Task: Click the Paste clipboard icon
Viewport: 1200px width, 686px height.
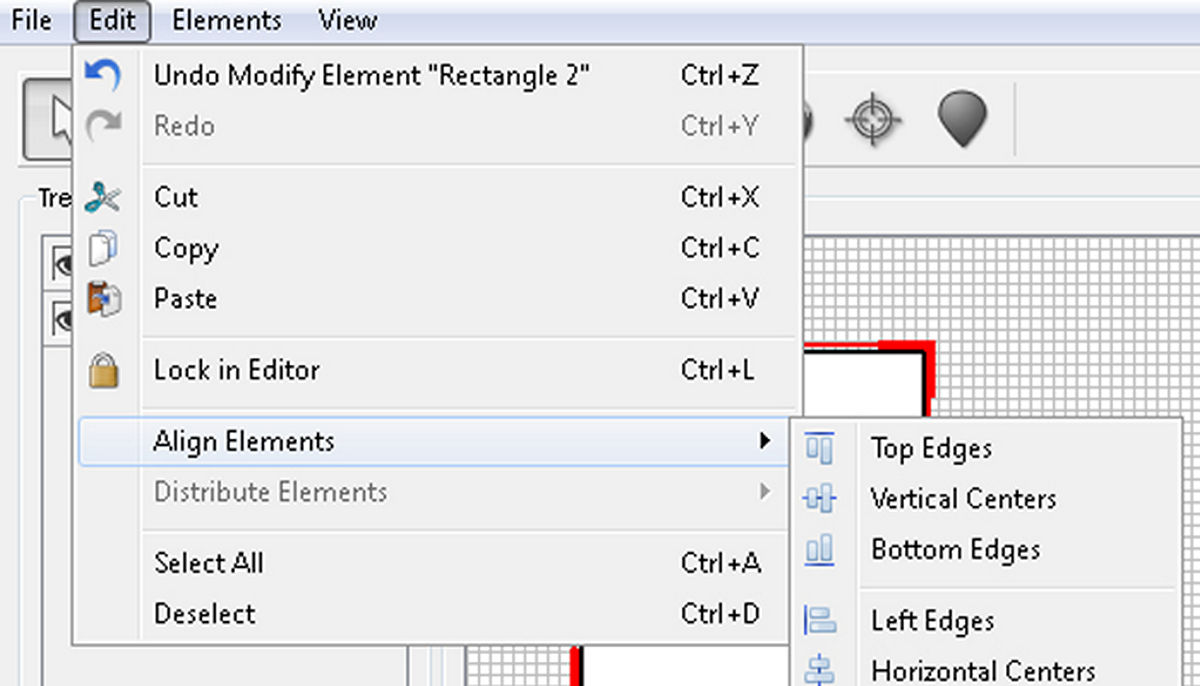Action: click(x=103, y=299)
